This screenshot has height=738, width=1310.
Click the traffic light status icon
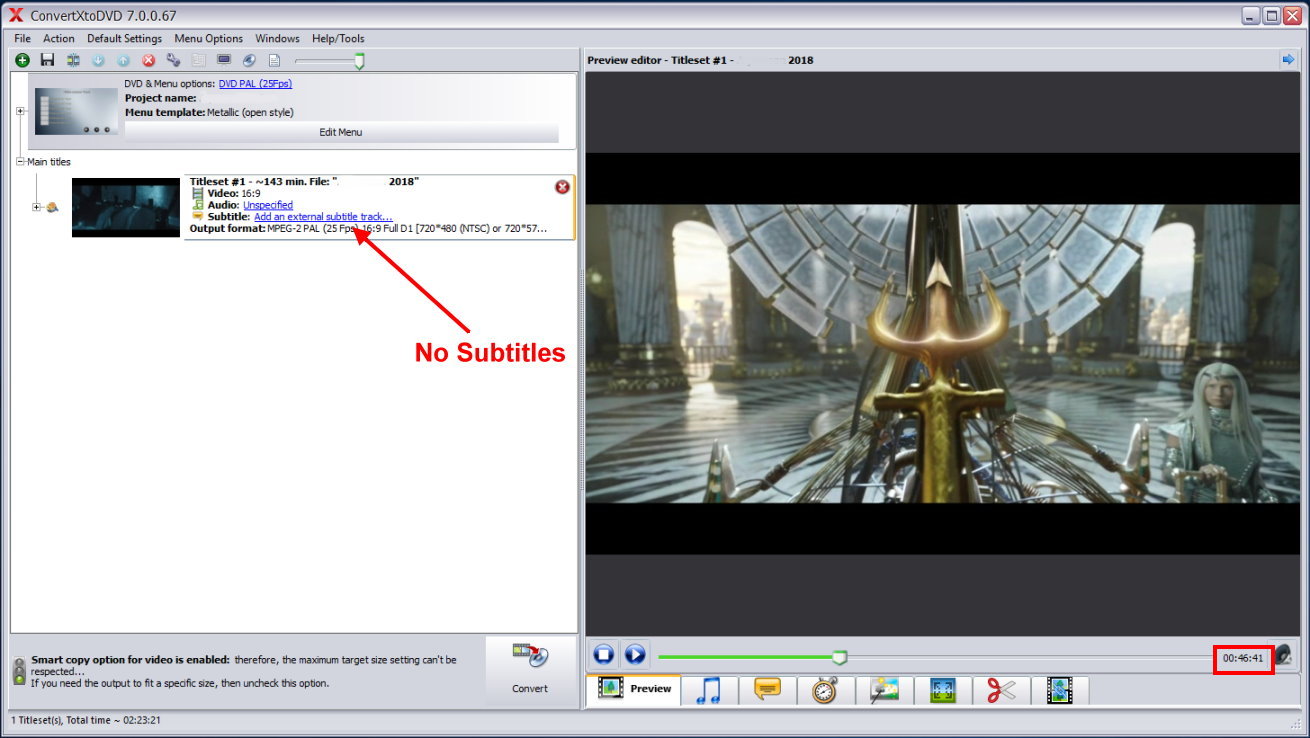[x=19, y=671]
